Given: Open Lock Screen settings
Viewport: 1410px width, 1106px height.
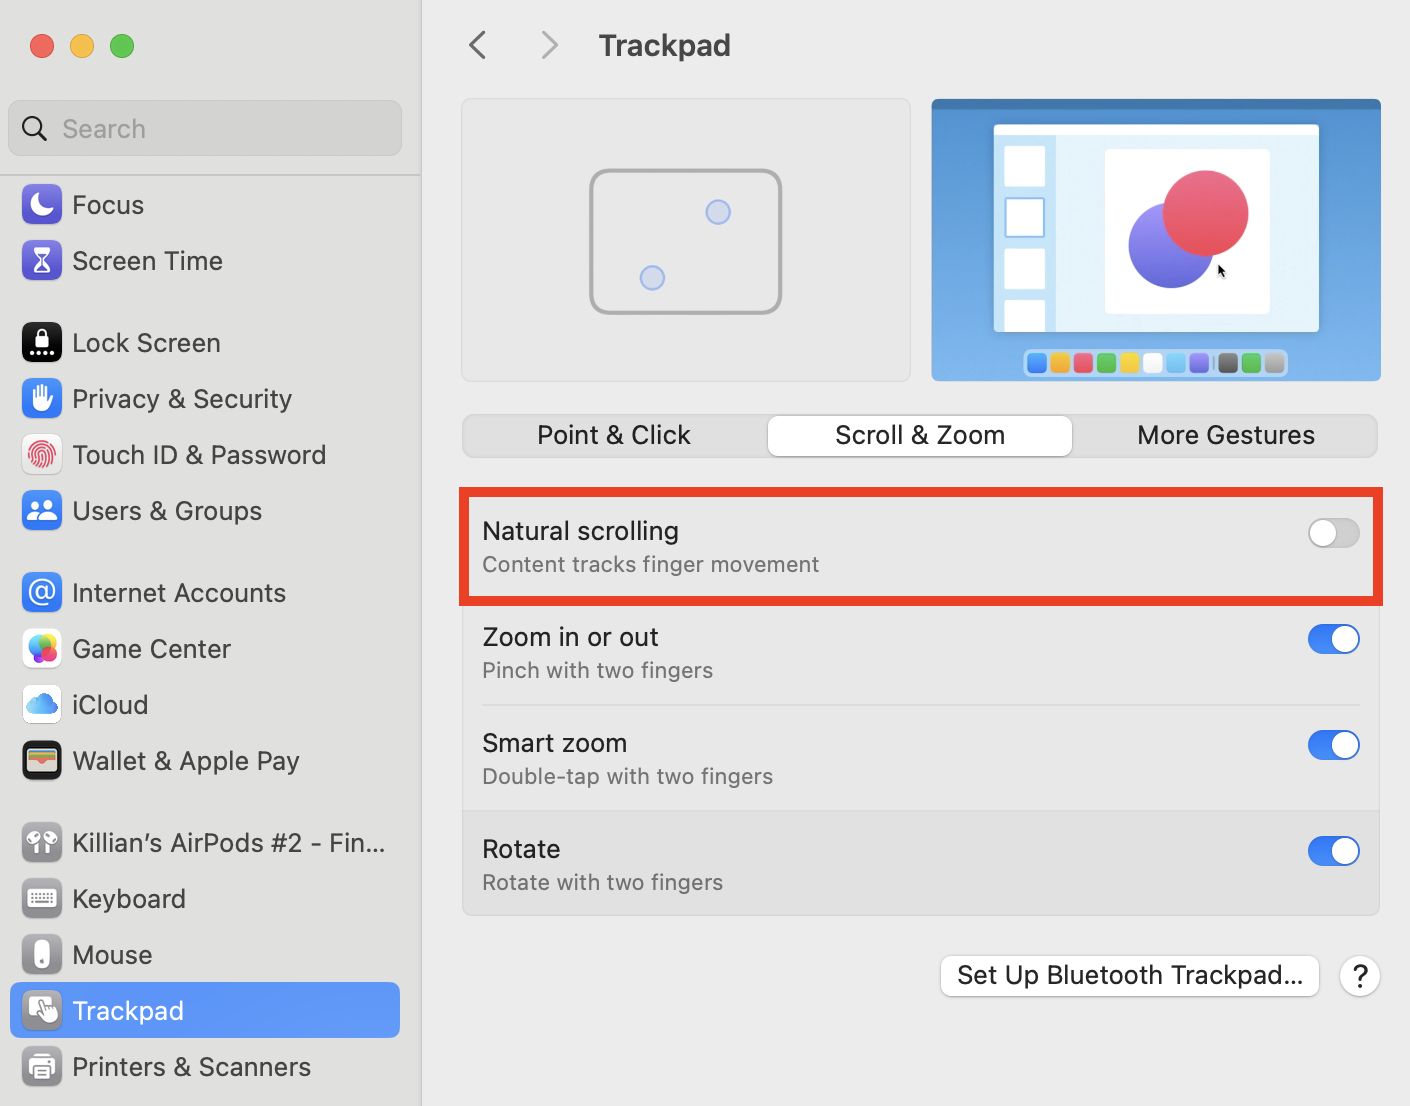Looking at the screenshot, I should [x=41, y=342].
